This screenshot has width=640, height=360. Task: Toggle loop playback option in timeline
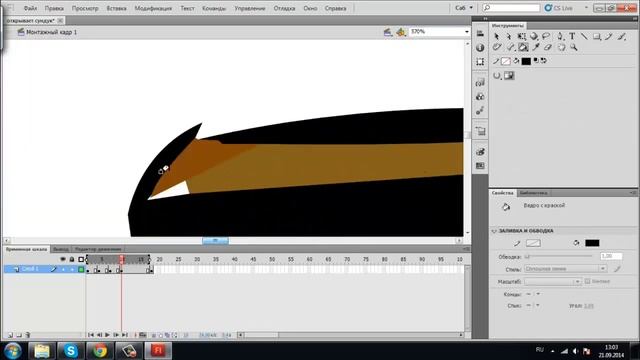142,335
